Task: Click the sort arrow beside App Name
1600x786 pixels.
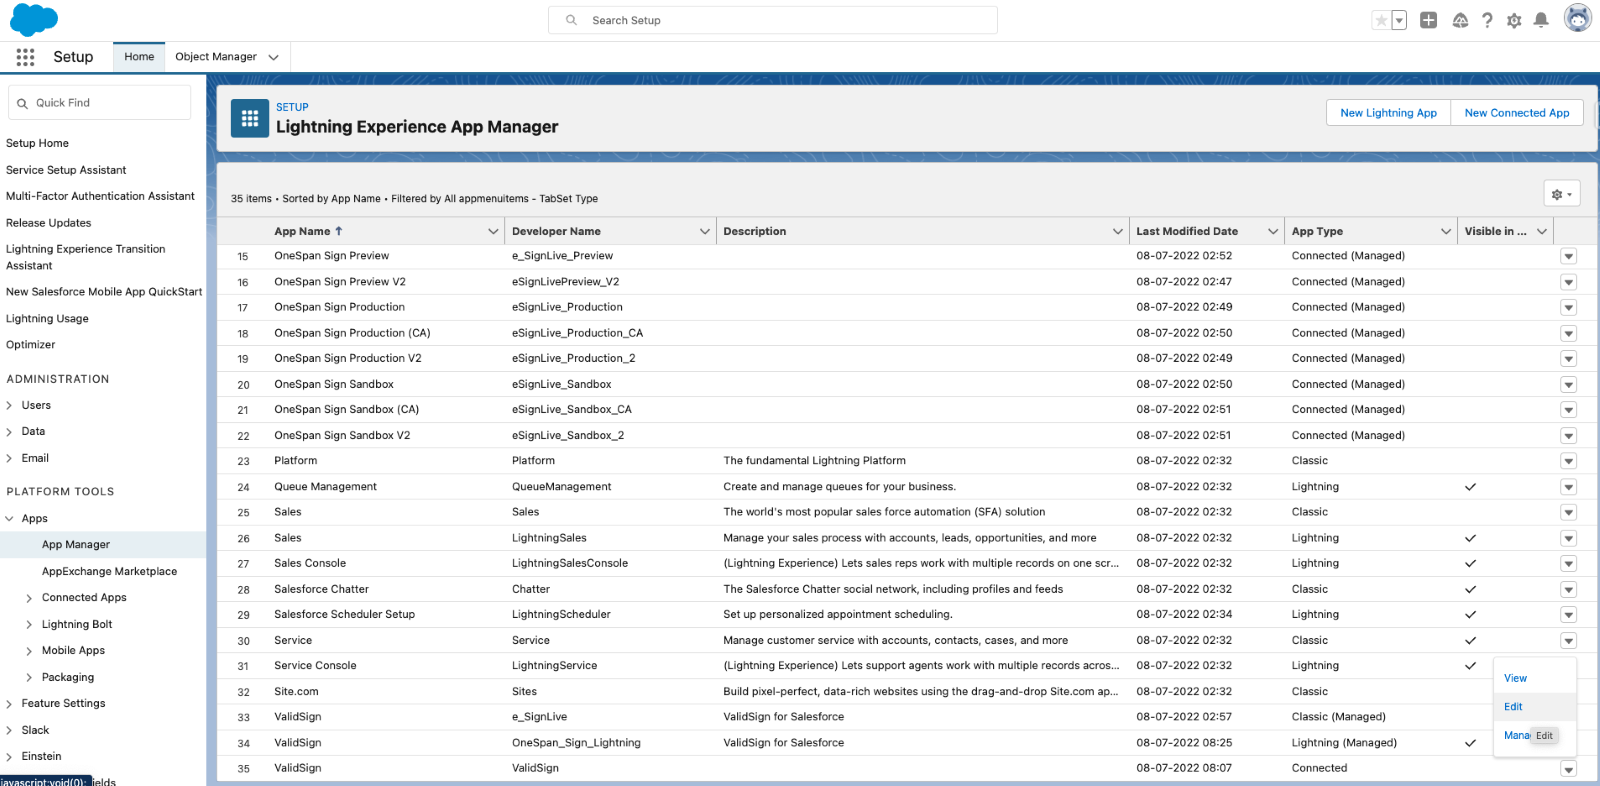Action: click(x=339, y=231)
